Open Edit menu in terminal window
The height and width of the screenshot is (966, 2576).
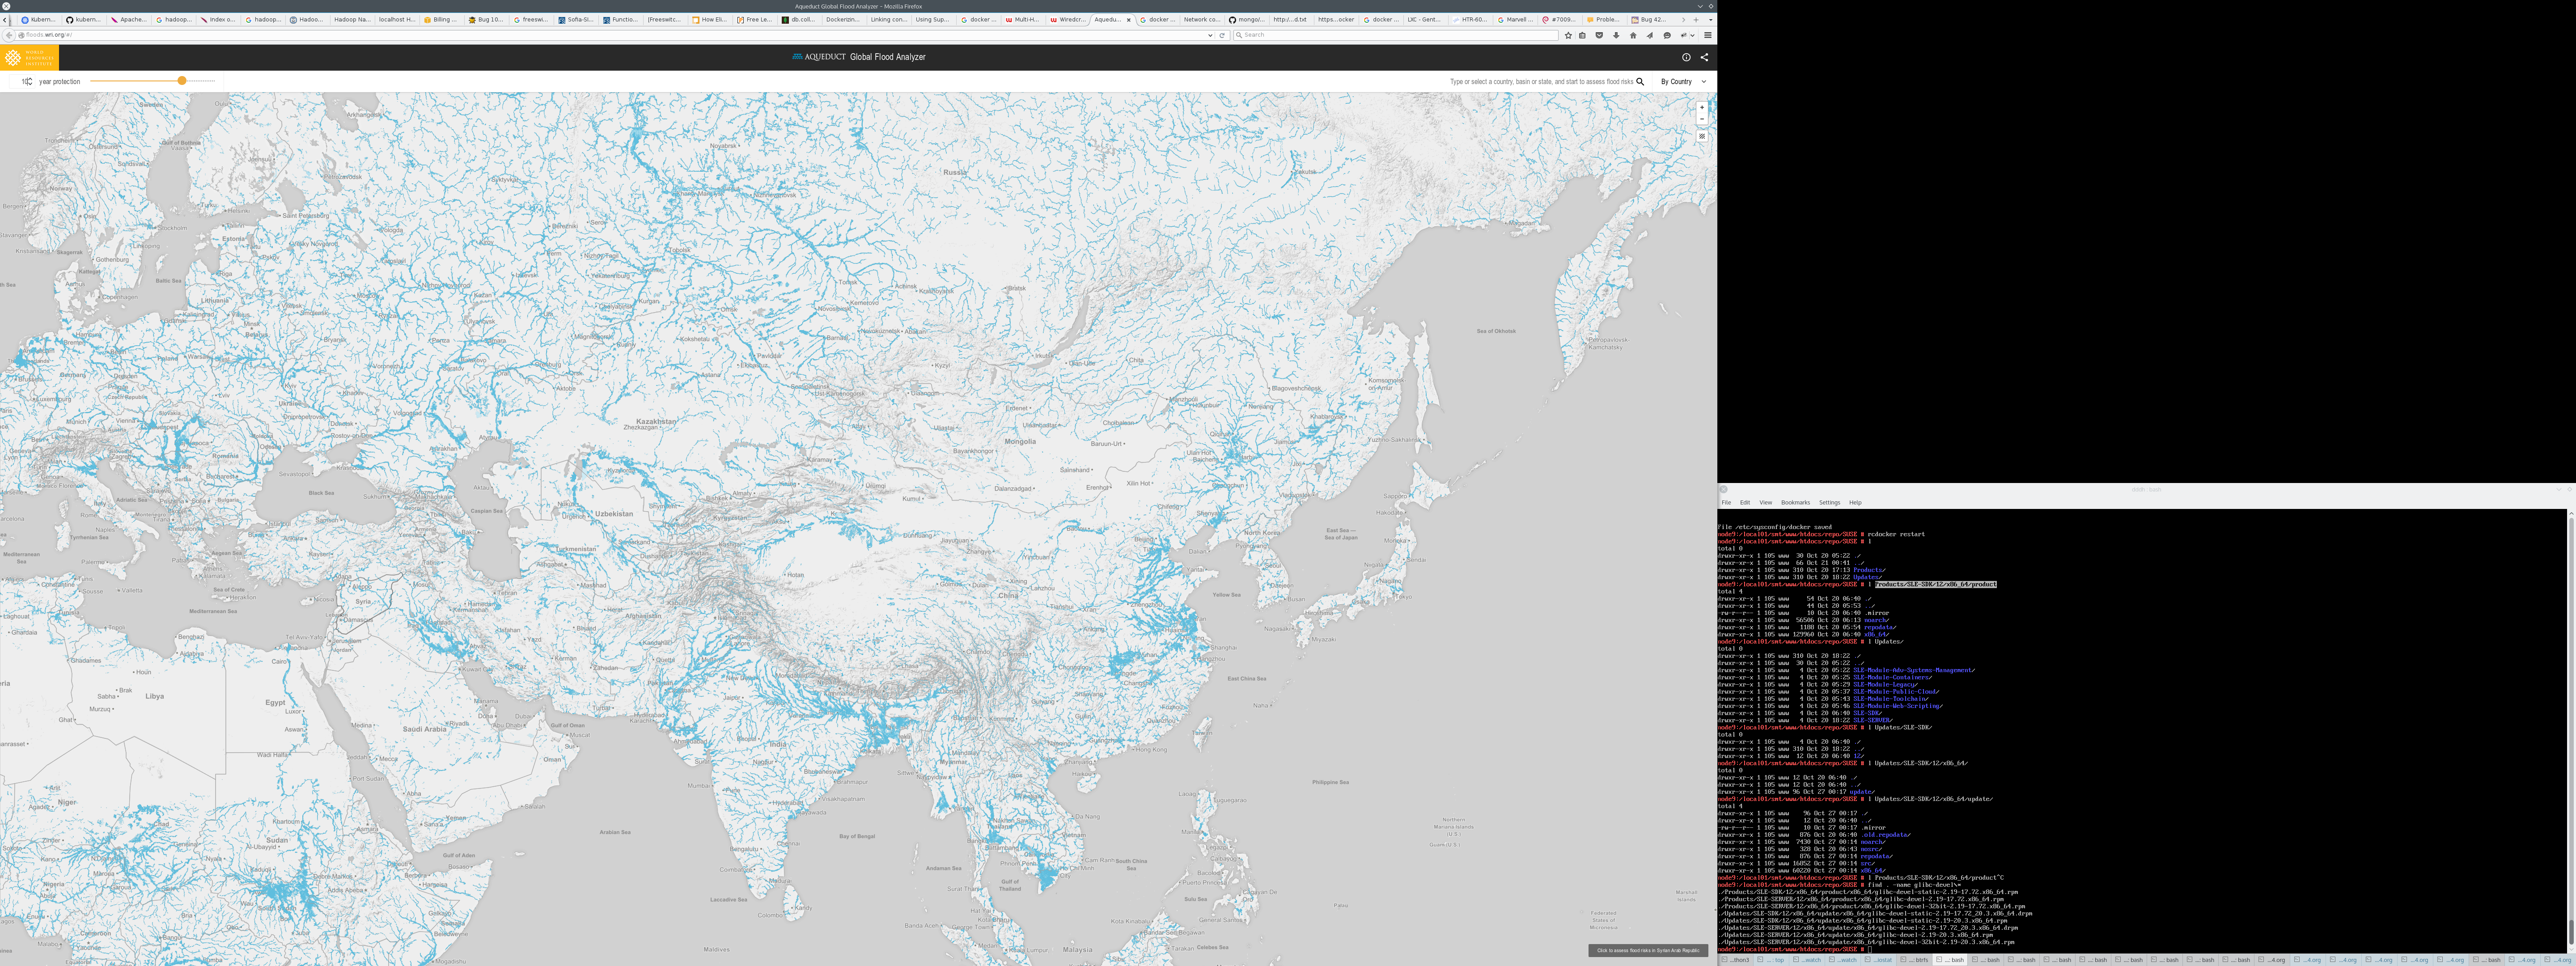[1745, 503]
